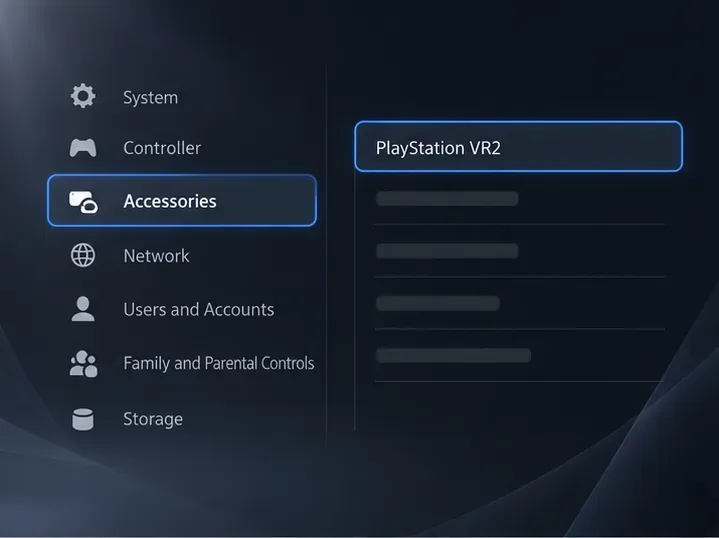Open the PlayStation VR2 option

(x=519, y=147)
